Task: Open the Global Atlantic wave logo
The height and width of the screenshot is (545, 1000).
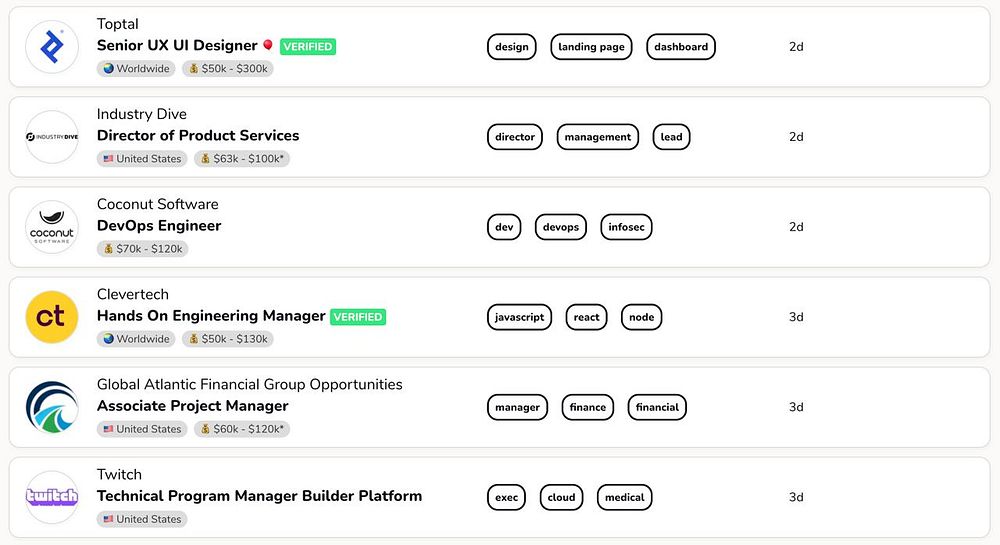Action: coord(52,407)
